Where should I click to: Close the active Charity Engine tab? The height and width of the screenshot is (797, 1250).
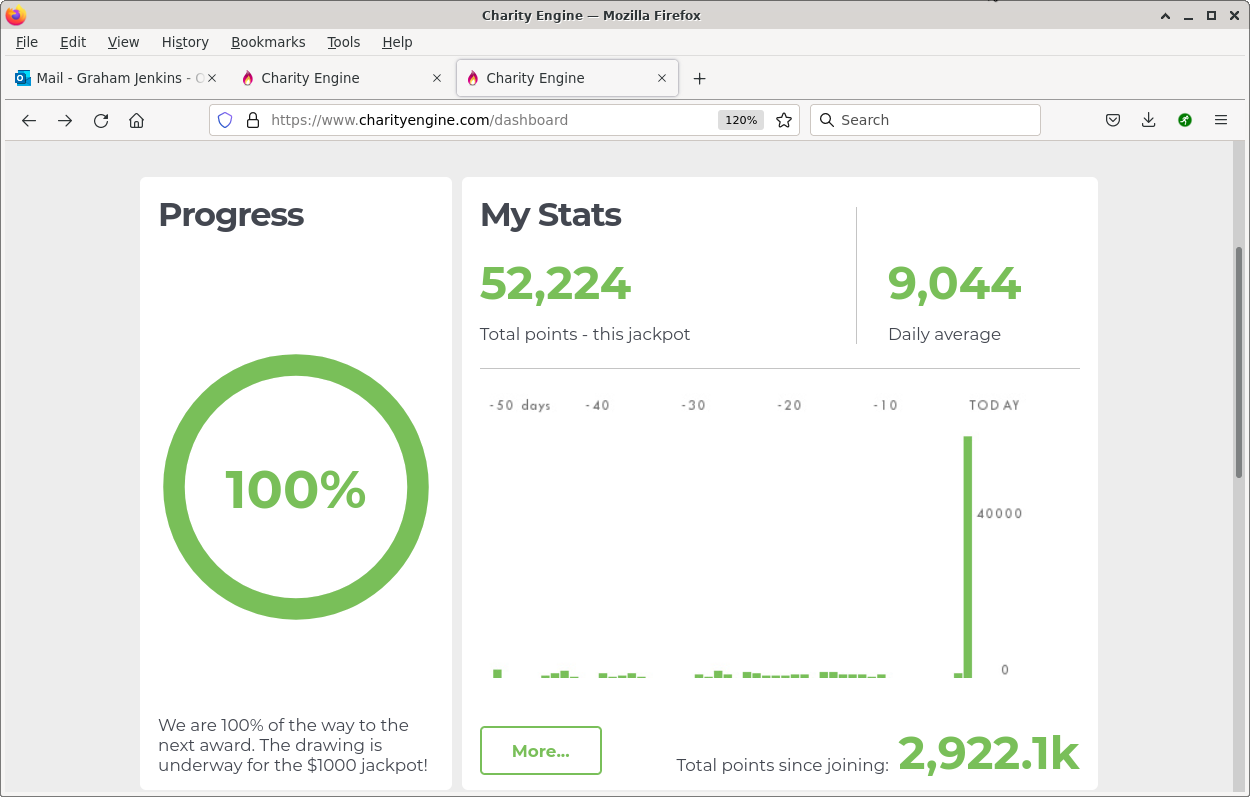(x=662, y=78)
